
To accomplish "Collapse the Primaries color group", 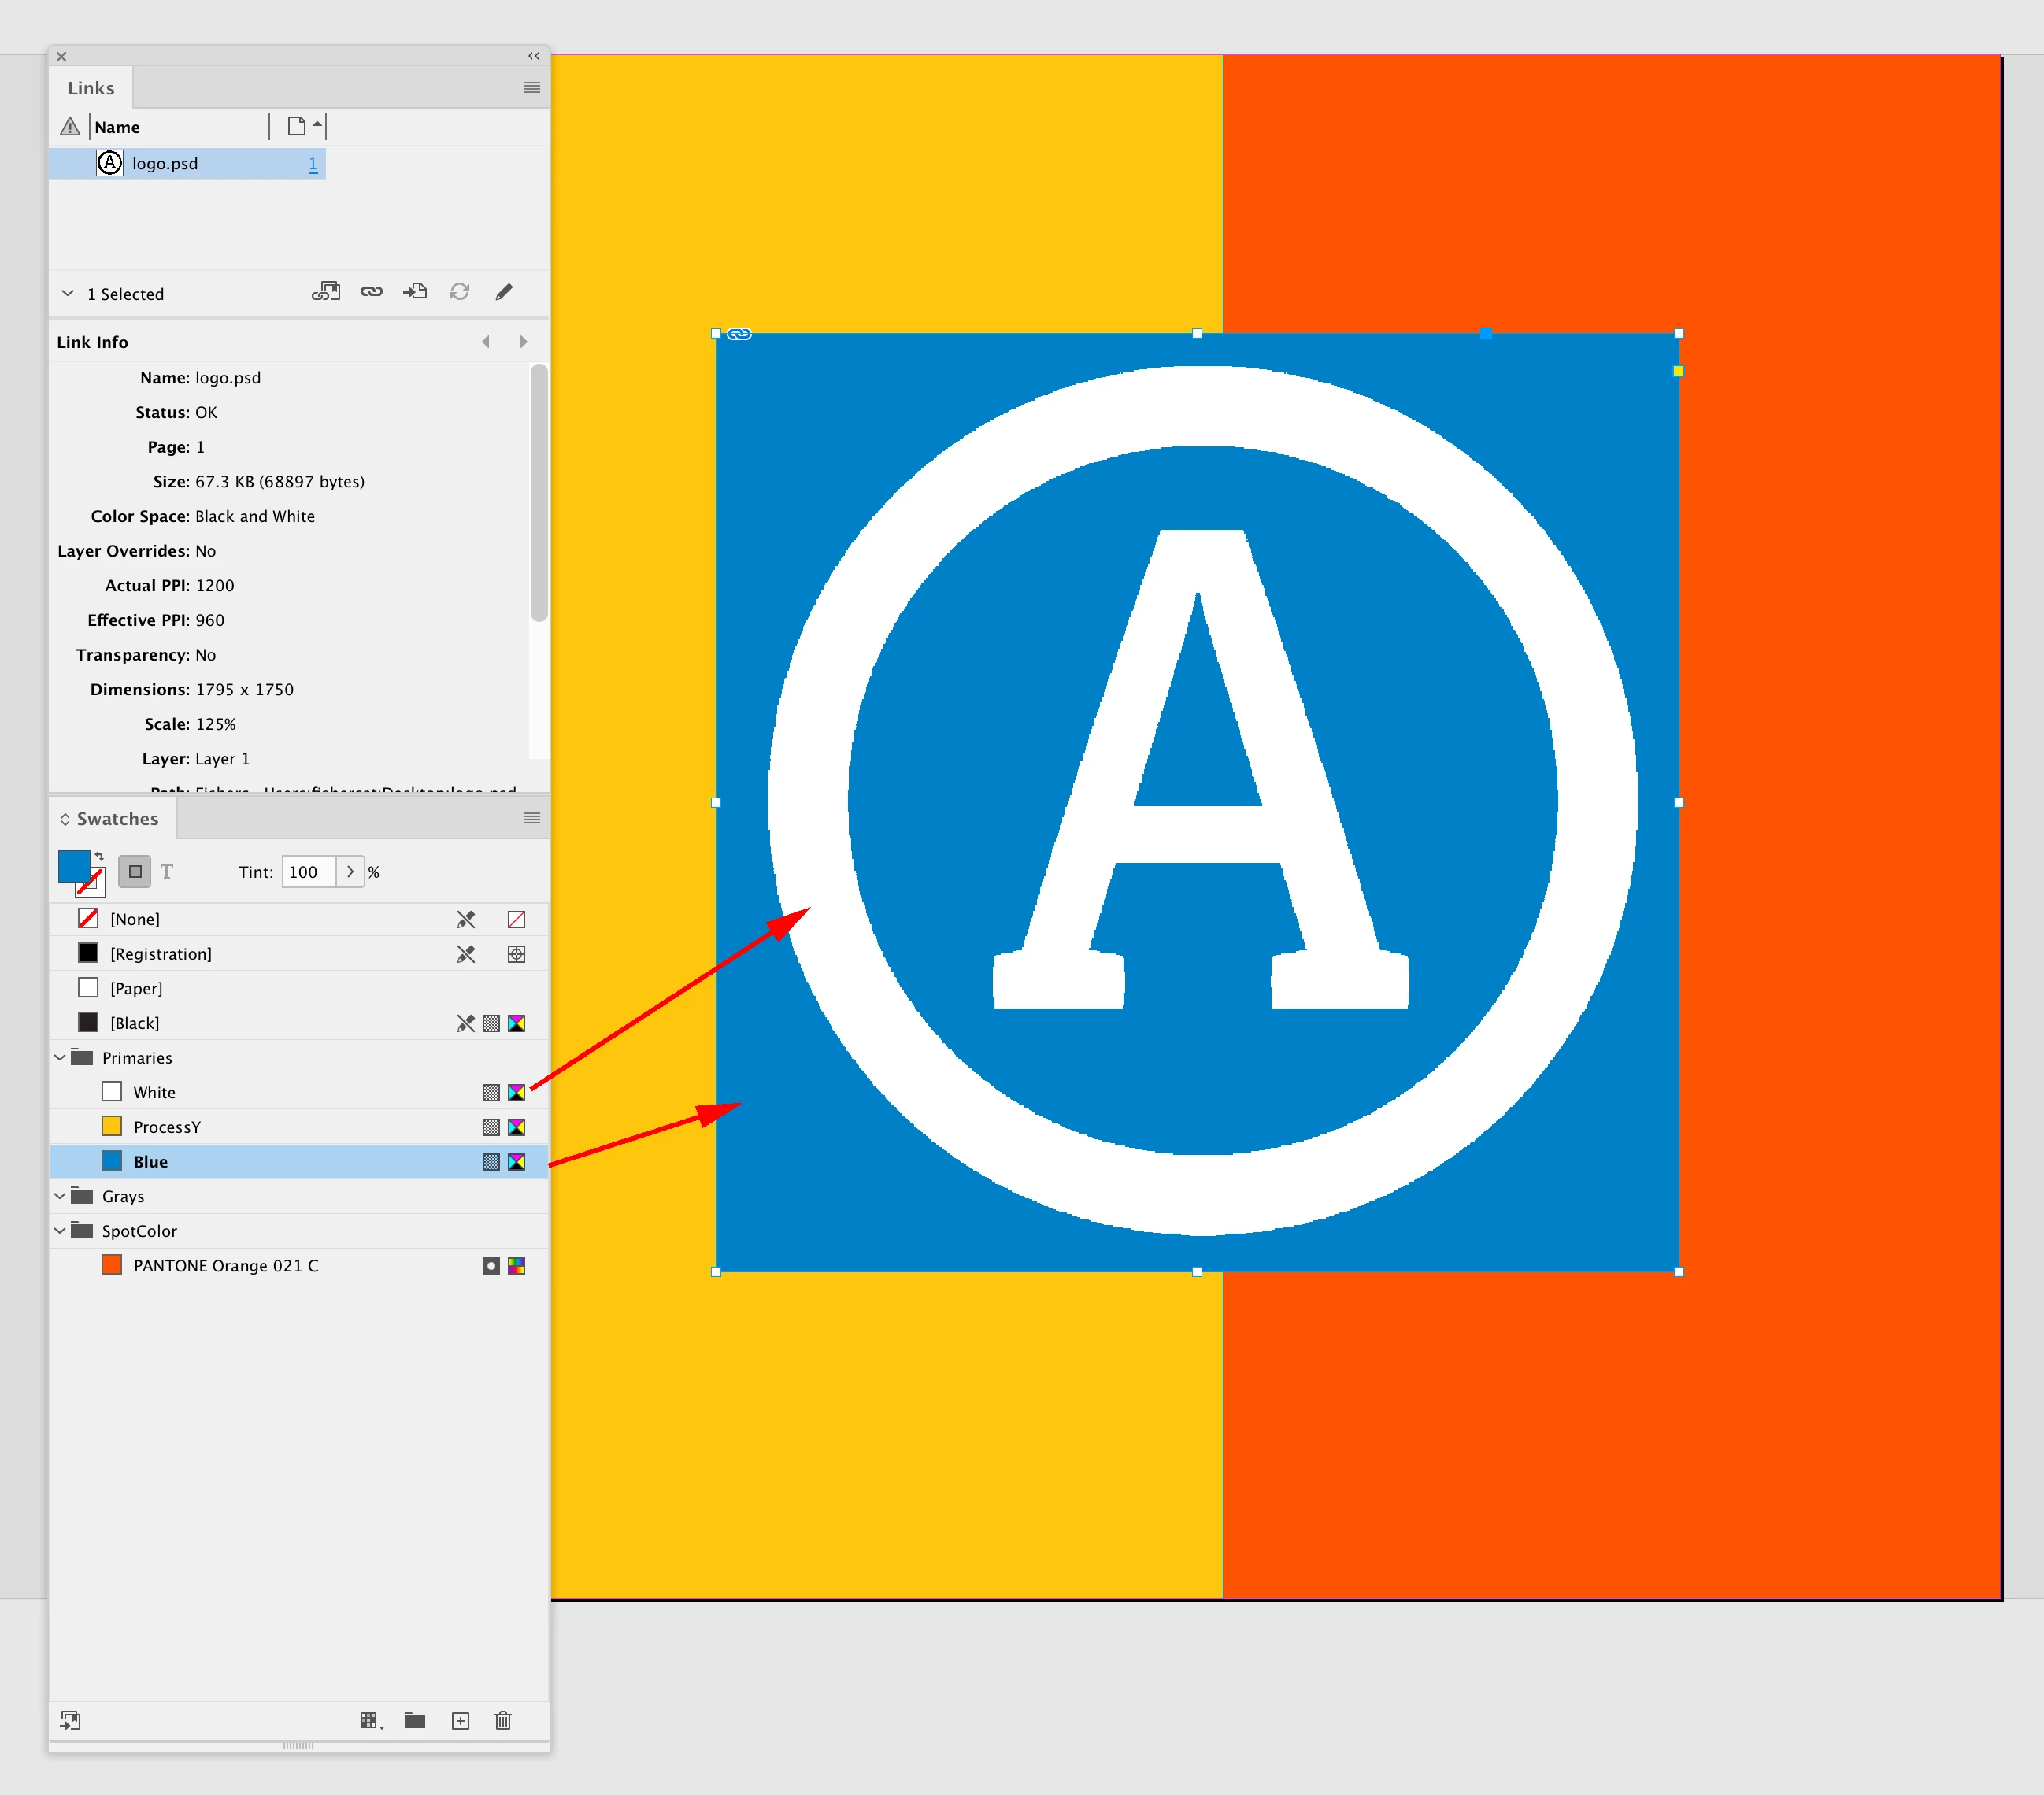I will 60,1058.
